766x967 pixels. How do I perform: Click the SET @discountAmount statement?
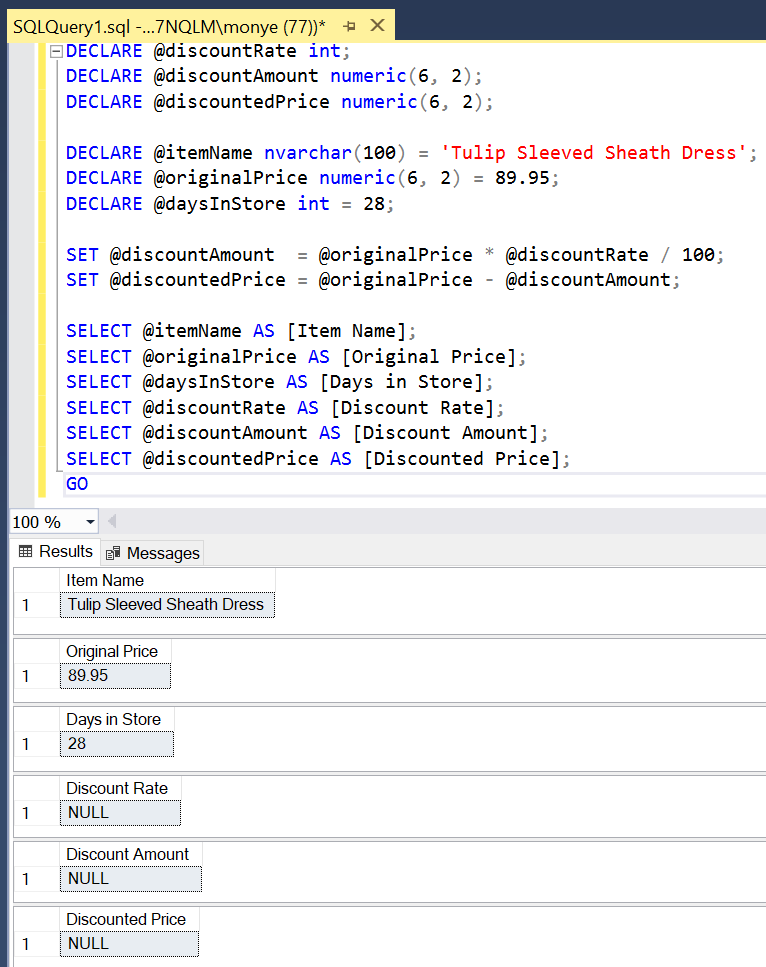coord(395,255)
